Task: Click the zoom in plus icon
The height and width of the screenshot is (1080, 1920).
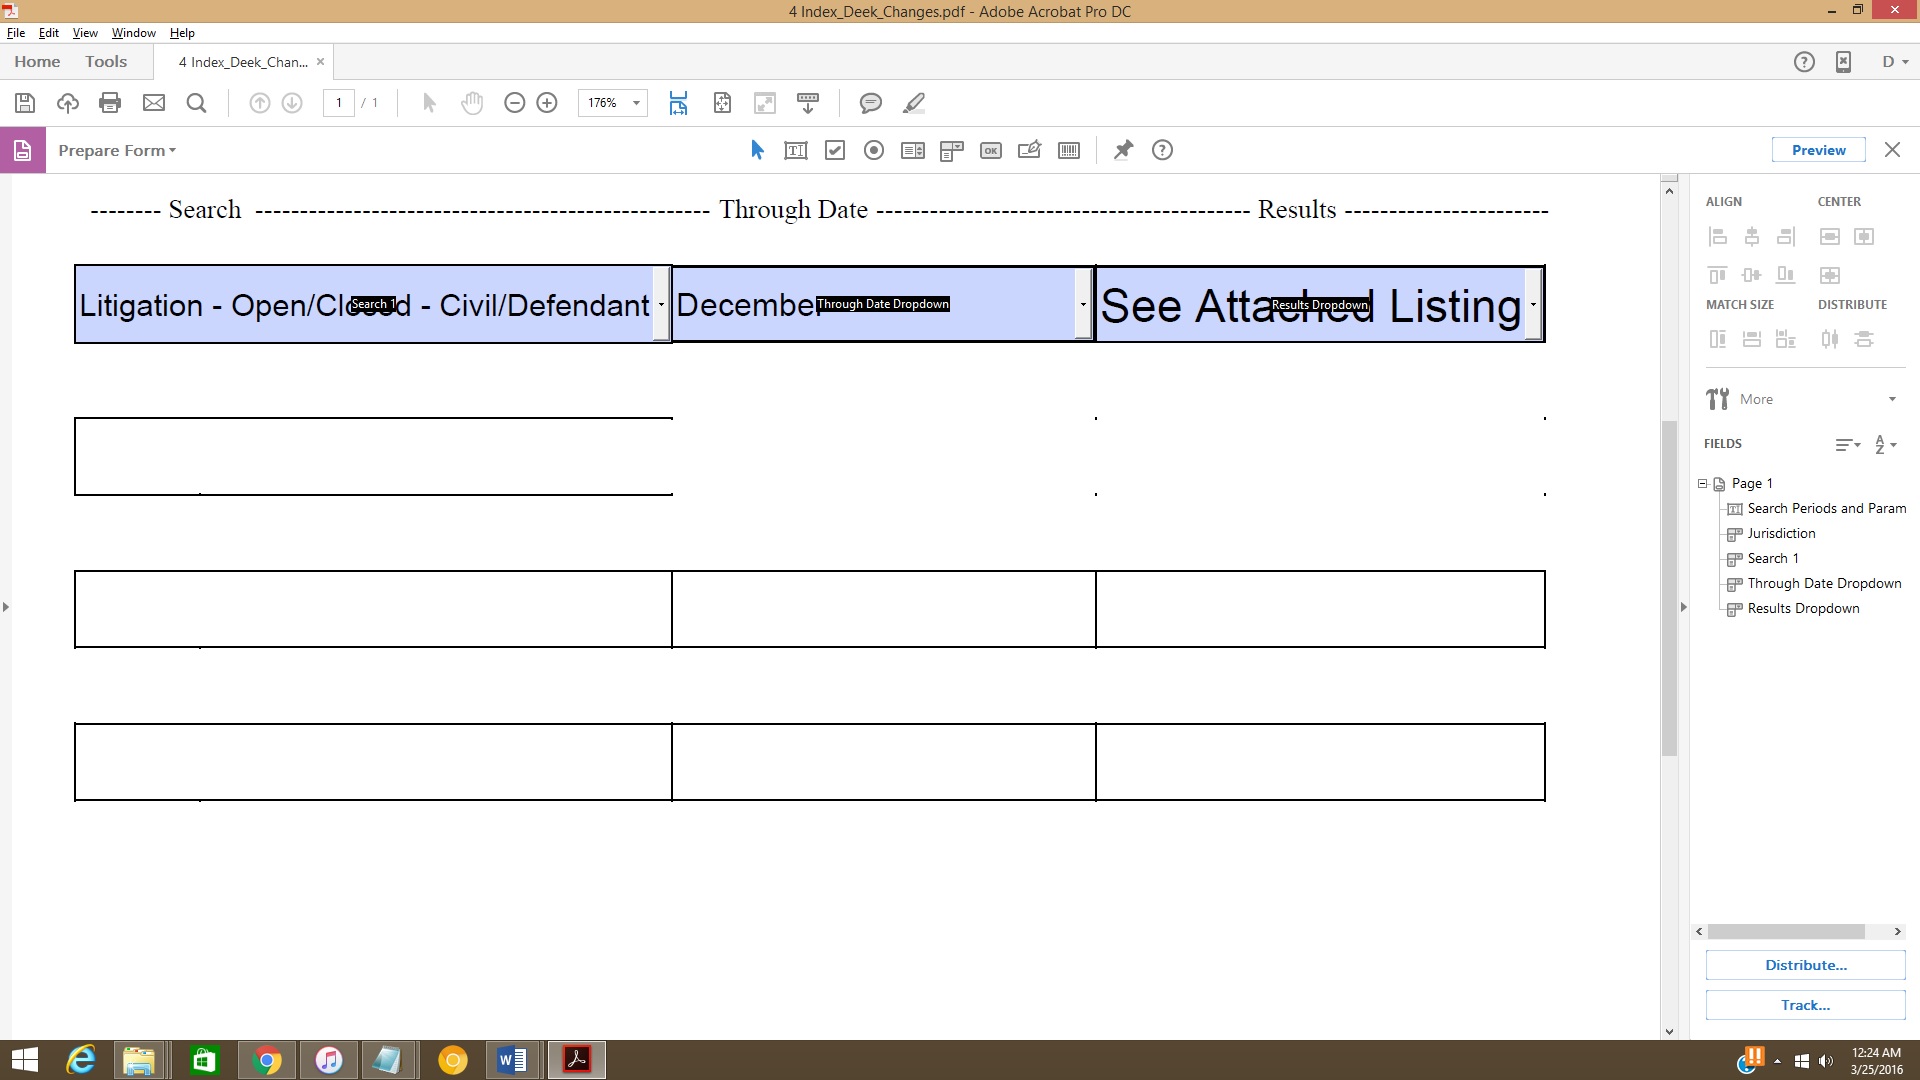Action: pos(547,103)
